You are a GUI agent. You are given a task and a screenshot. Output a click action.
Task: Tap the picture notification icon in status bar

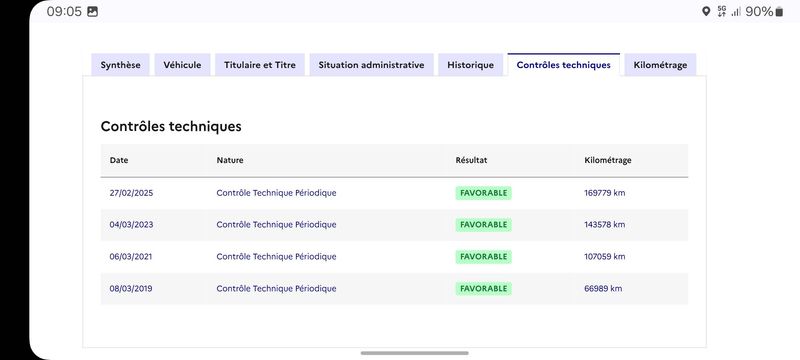coord(92,11)
